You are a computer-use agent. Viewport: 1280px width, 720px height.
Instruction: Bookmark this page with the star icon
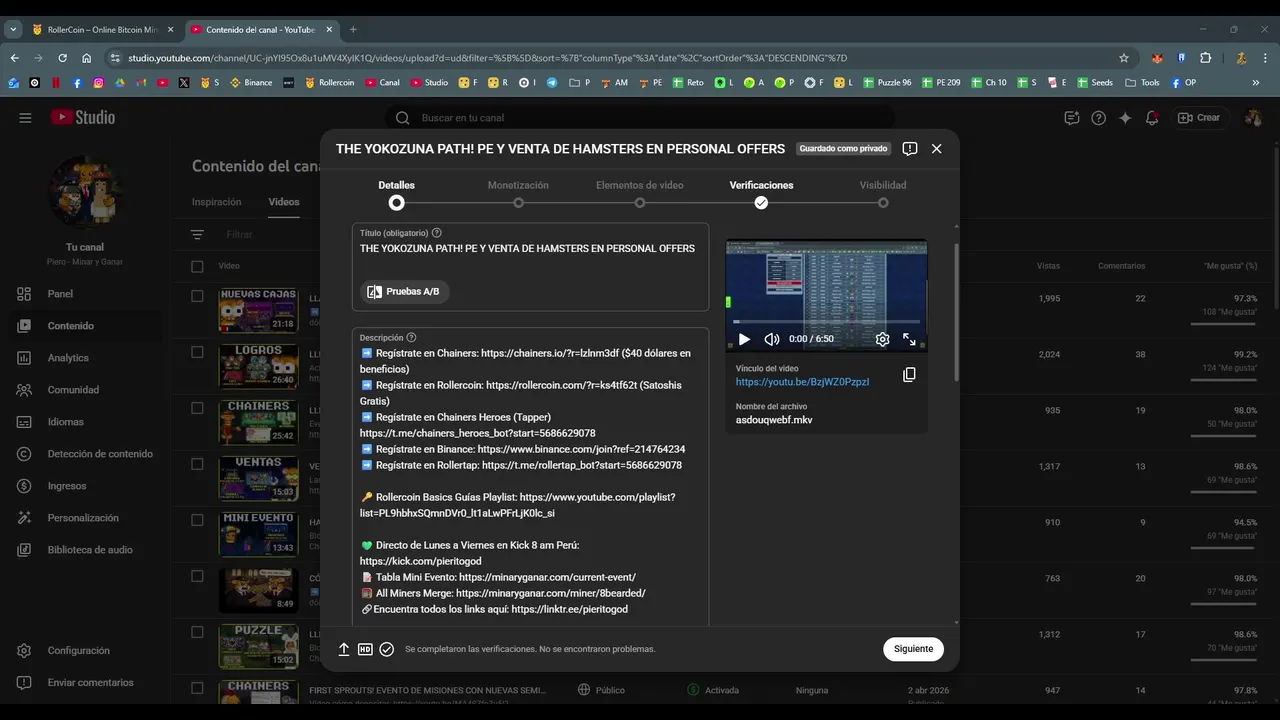click(1124, 58)
